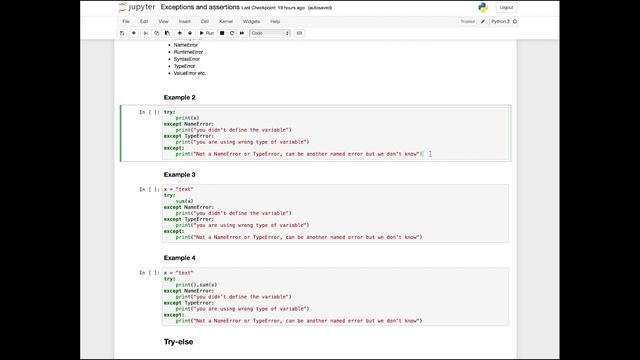Restart kernel and run all fast-forward icon

coord(242,33)
